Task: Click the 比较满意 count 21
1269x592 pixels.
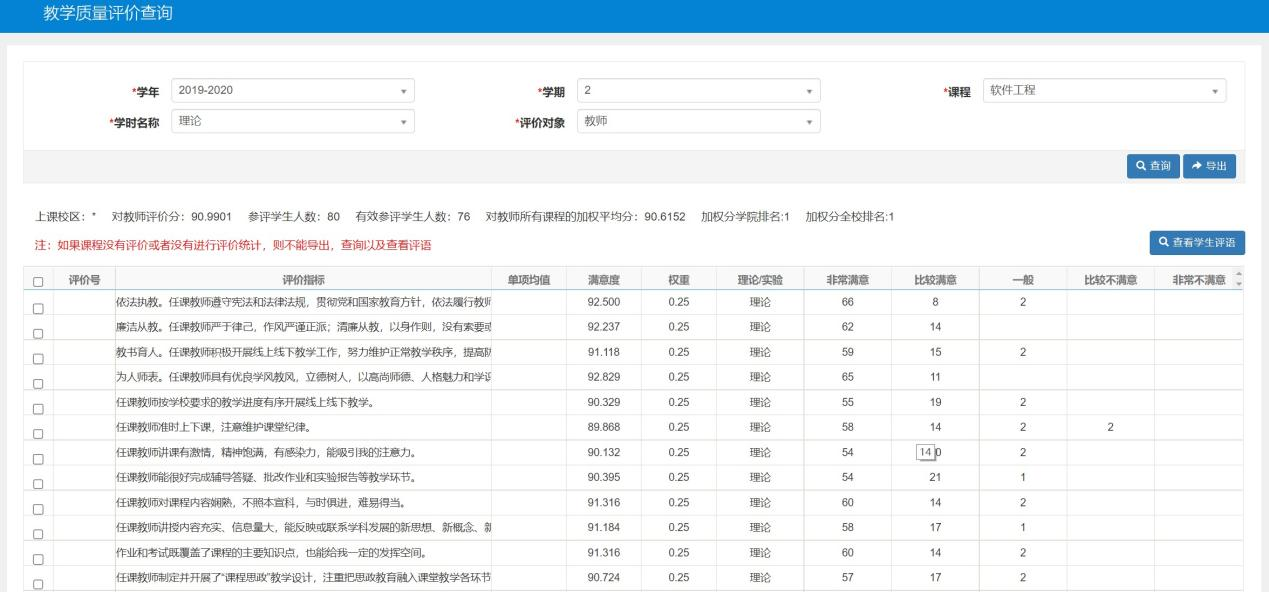Action: [935, 476]
